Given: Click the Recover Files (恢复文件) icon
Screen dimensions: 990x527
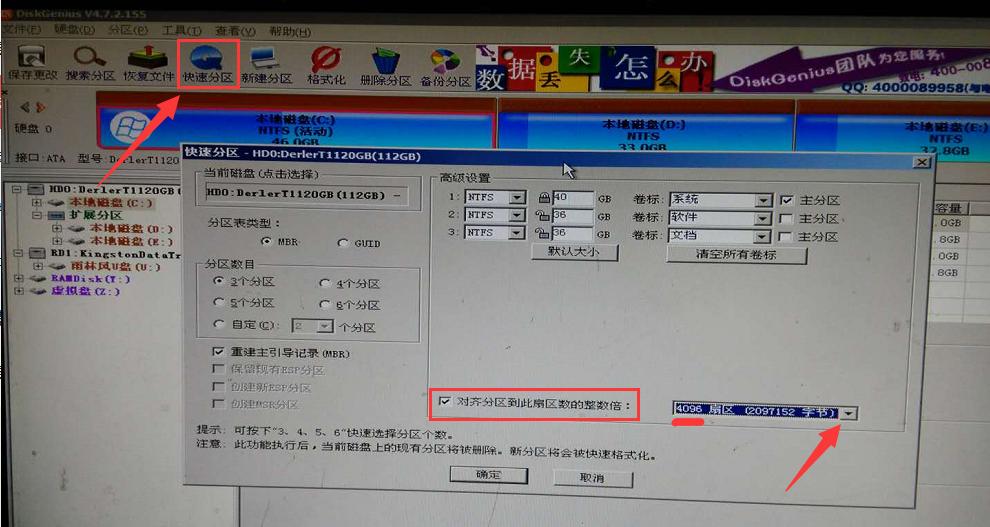Looking at the screenshot, I should pos(148,64).
